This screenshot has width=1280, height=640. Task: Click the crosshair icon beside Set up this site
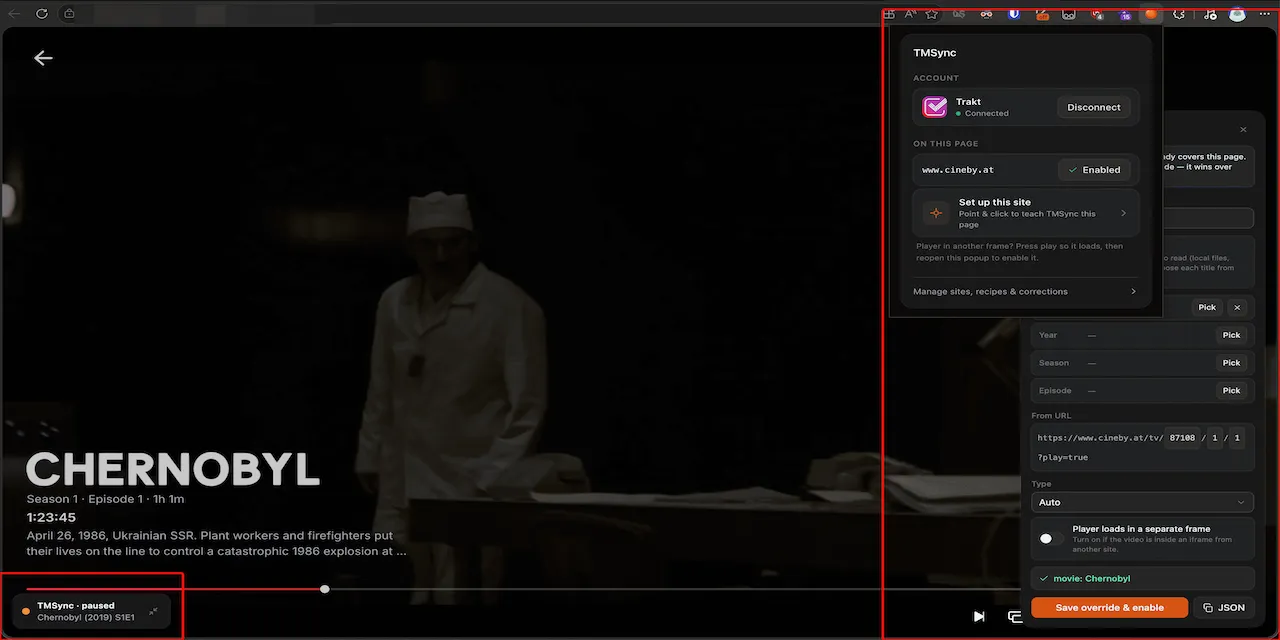click(936, 213)
